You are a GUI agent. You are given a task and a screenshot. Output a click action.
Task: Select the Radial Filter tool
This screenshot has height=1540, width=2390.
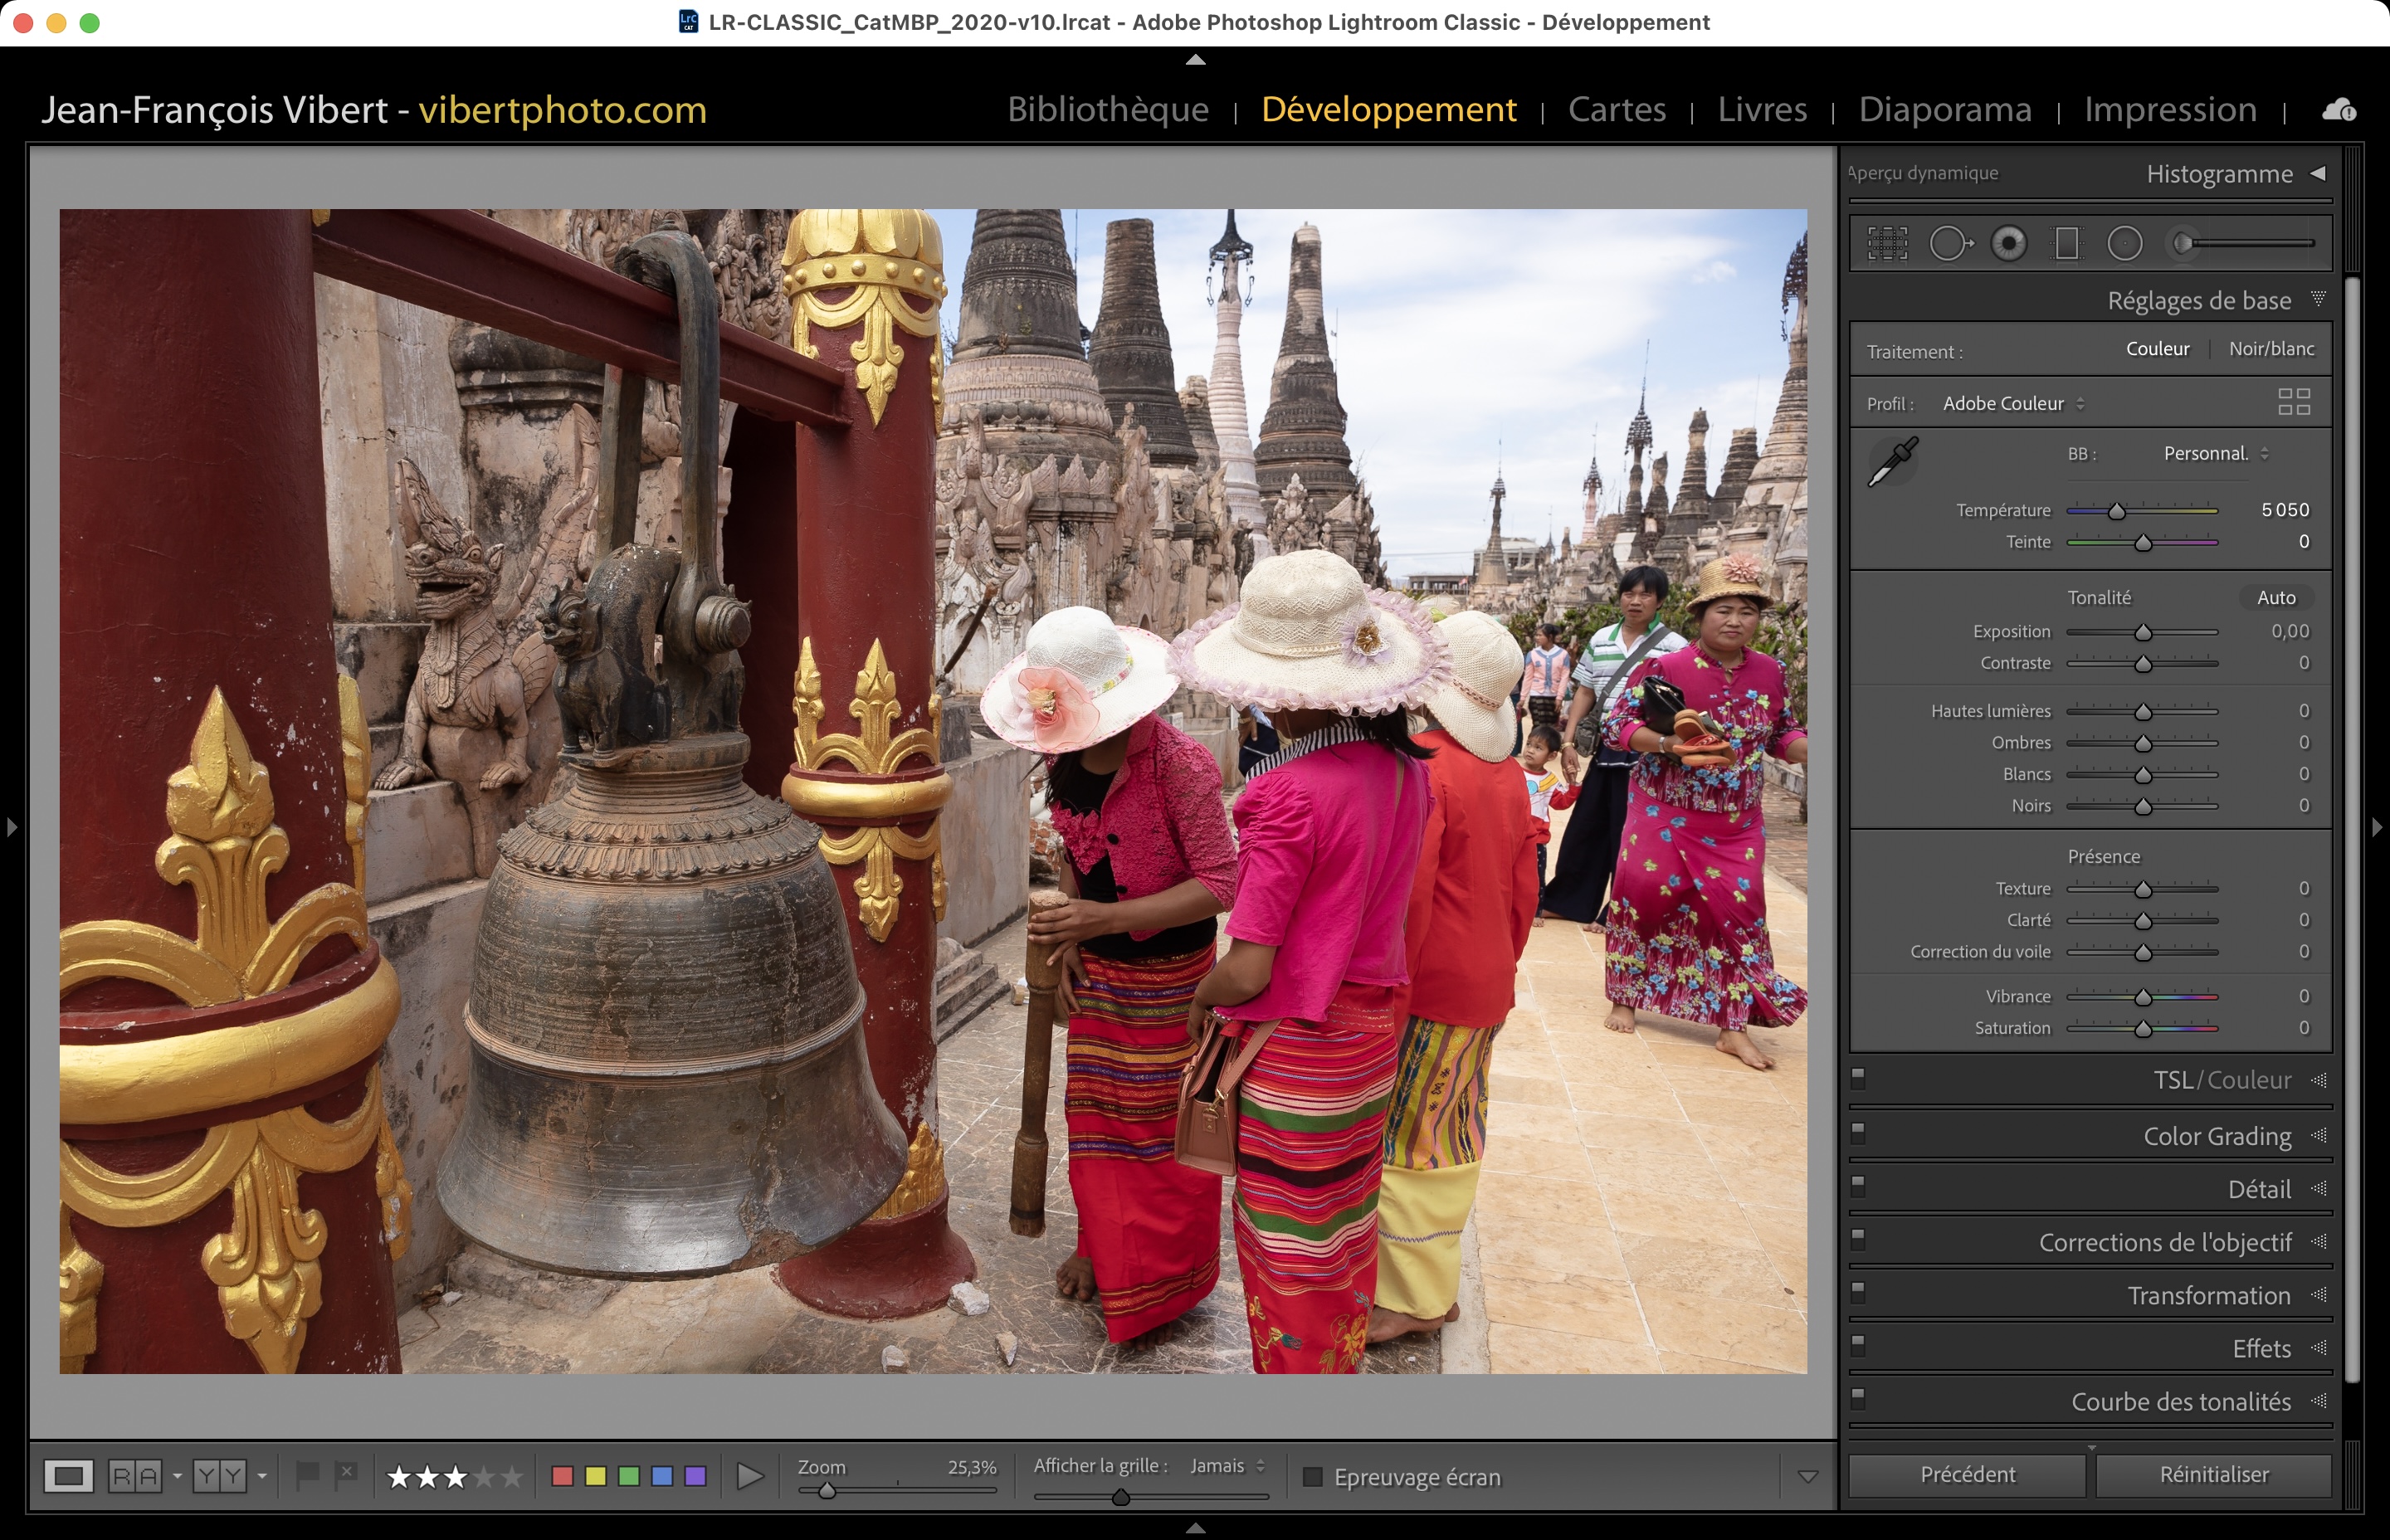tap(2124, 243)
